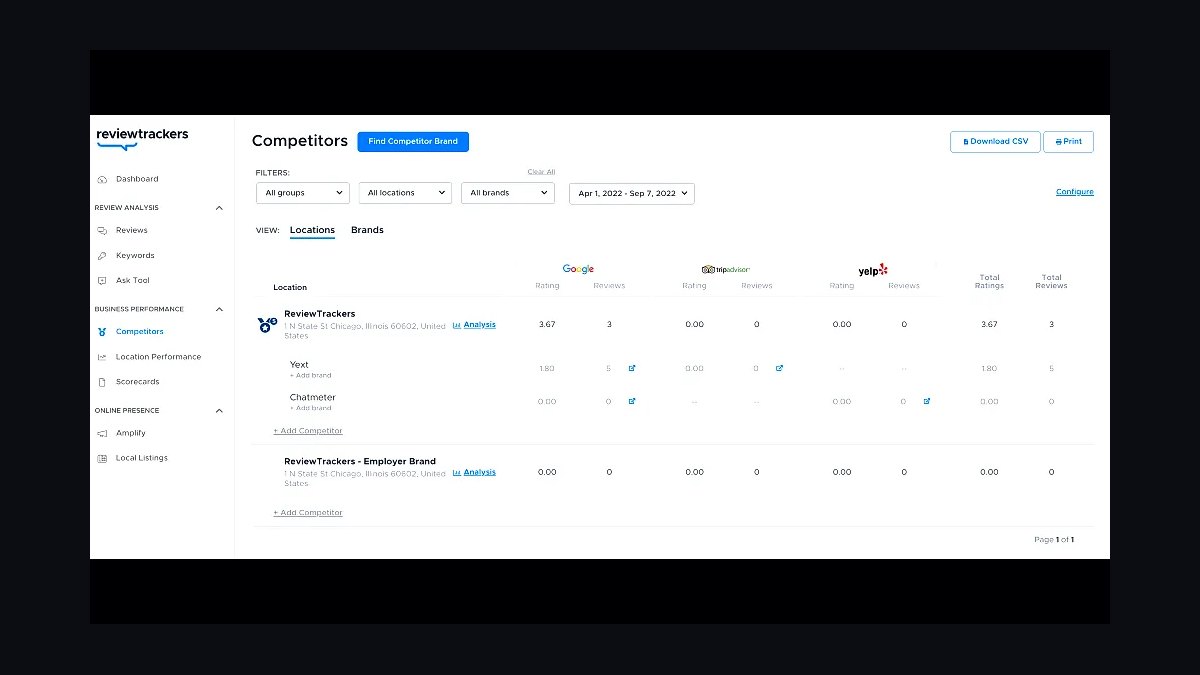Screen dimensions: 1200x675
Task: Collapse the Business Performance section
Action: point(219,309)
